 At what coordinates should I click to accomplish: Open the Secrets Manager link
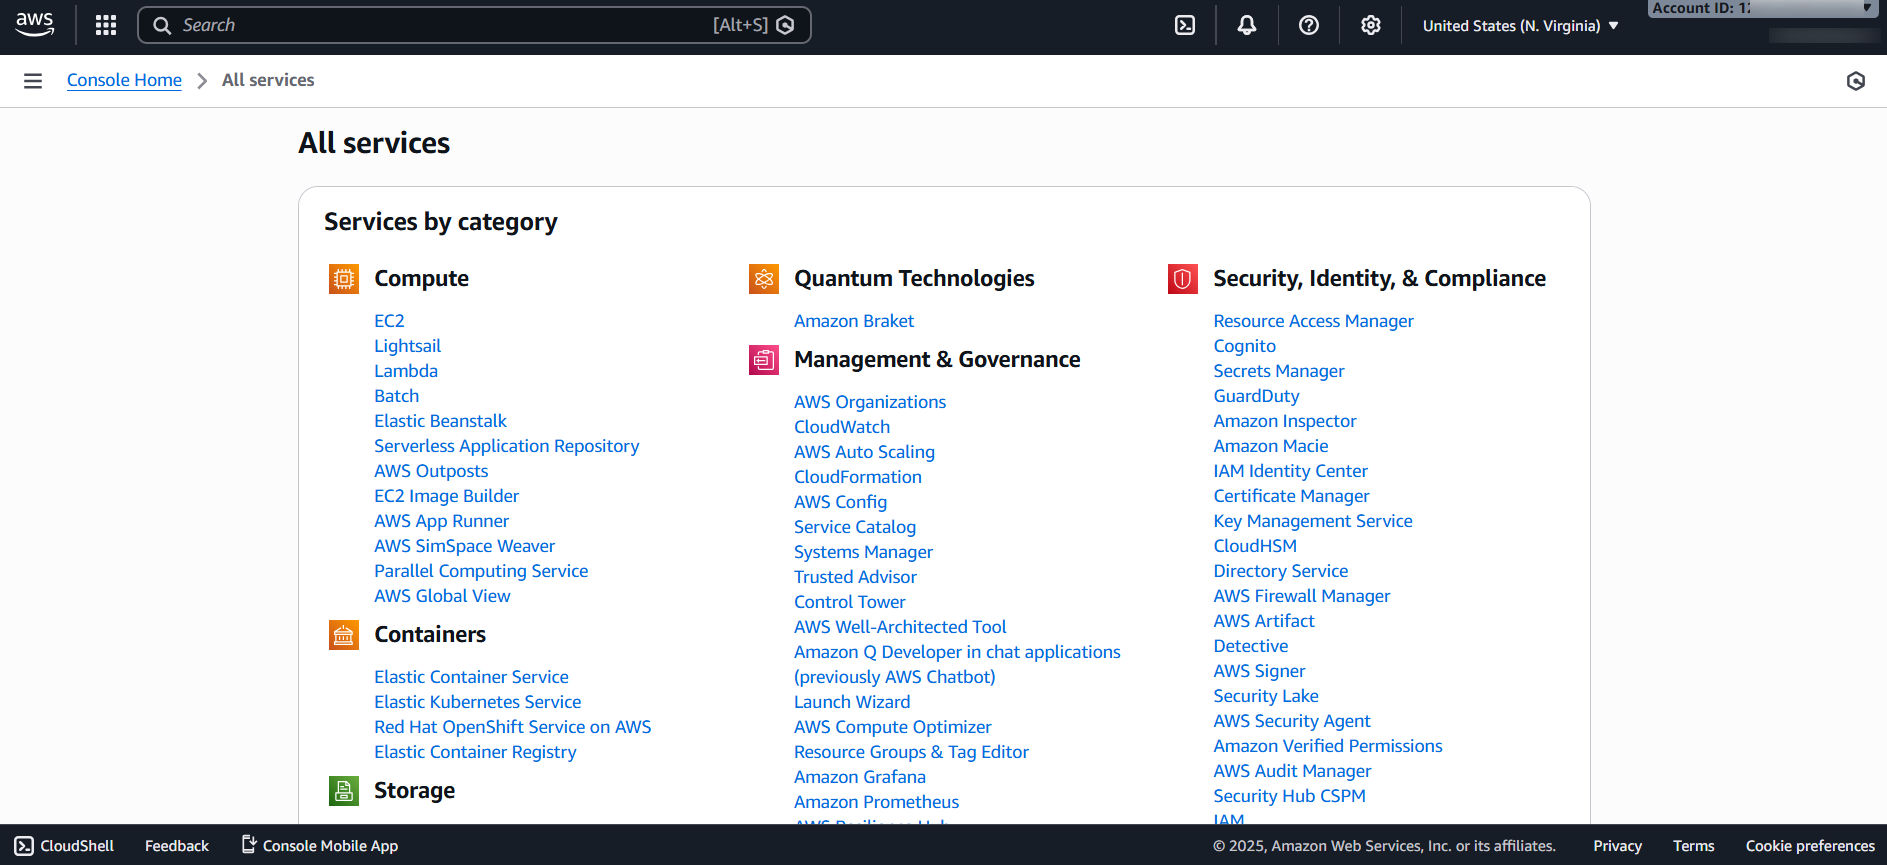click(x=1279, y=371)
